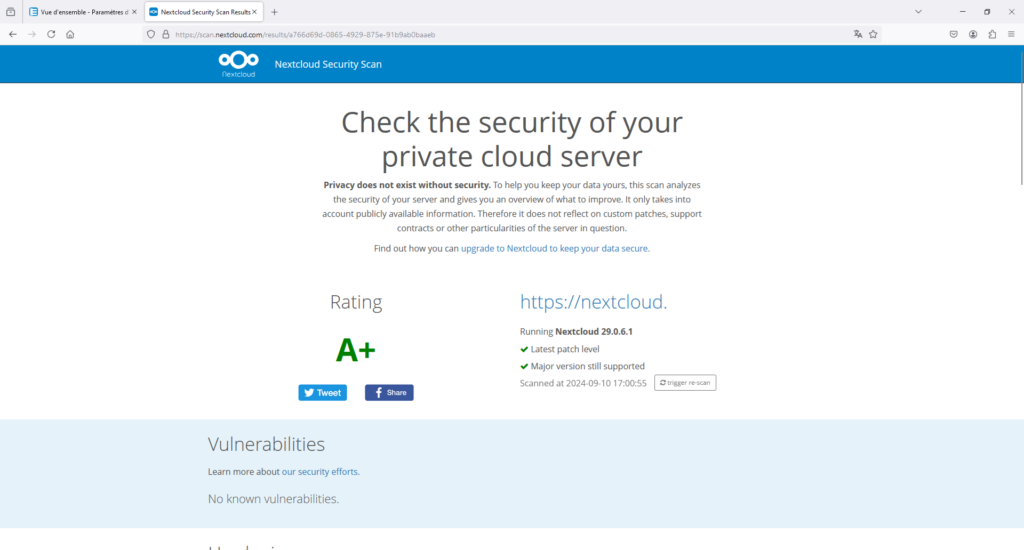
Task: Click Scanned at 2024-09-10 17:00:55 text
Action: [583, 383]
